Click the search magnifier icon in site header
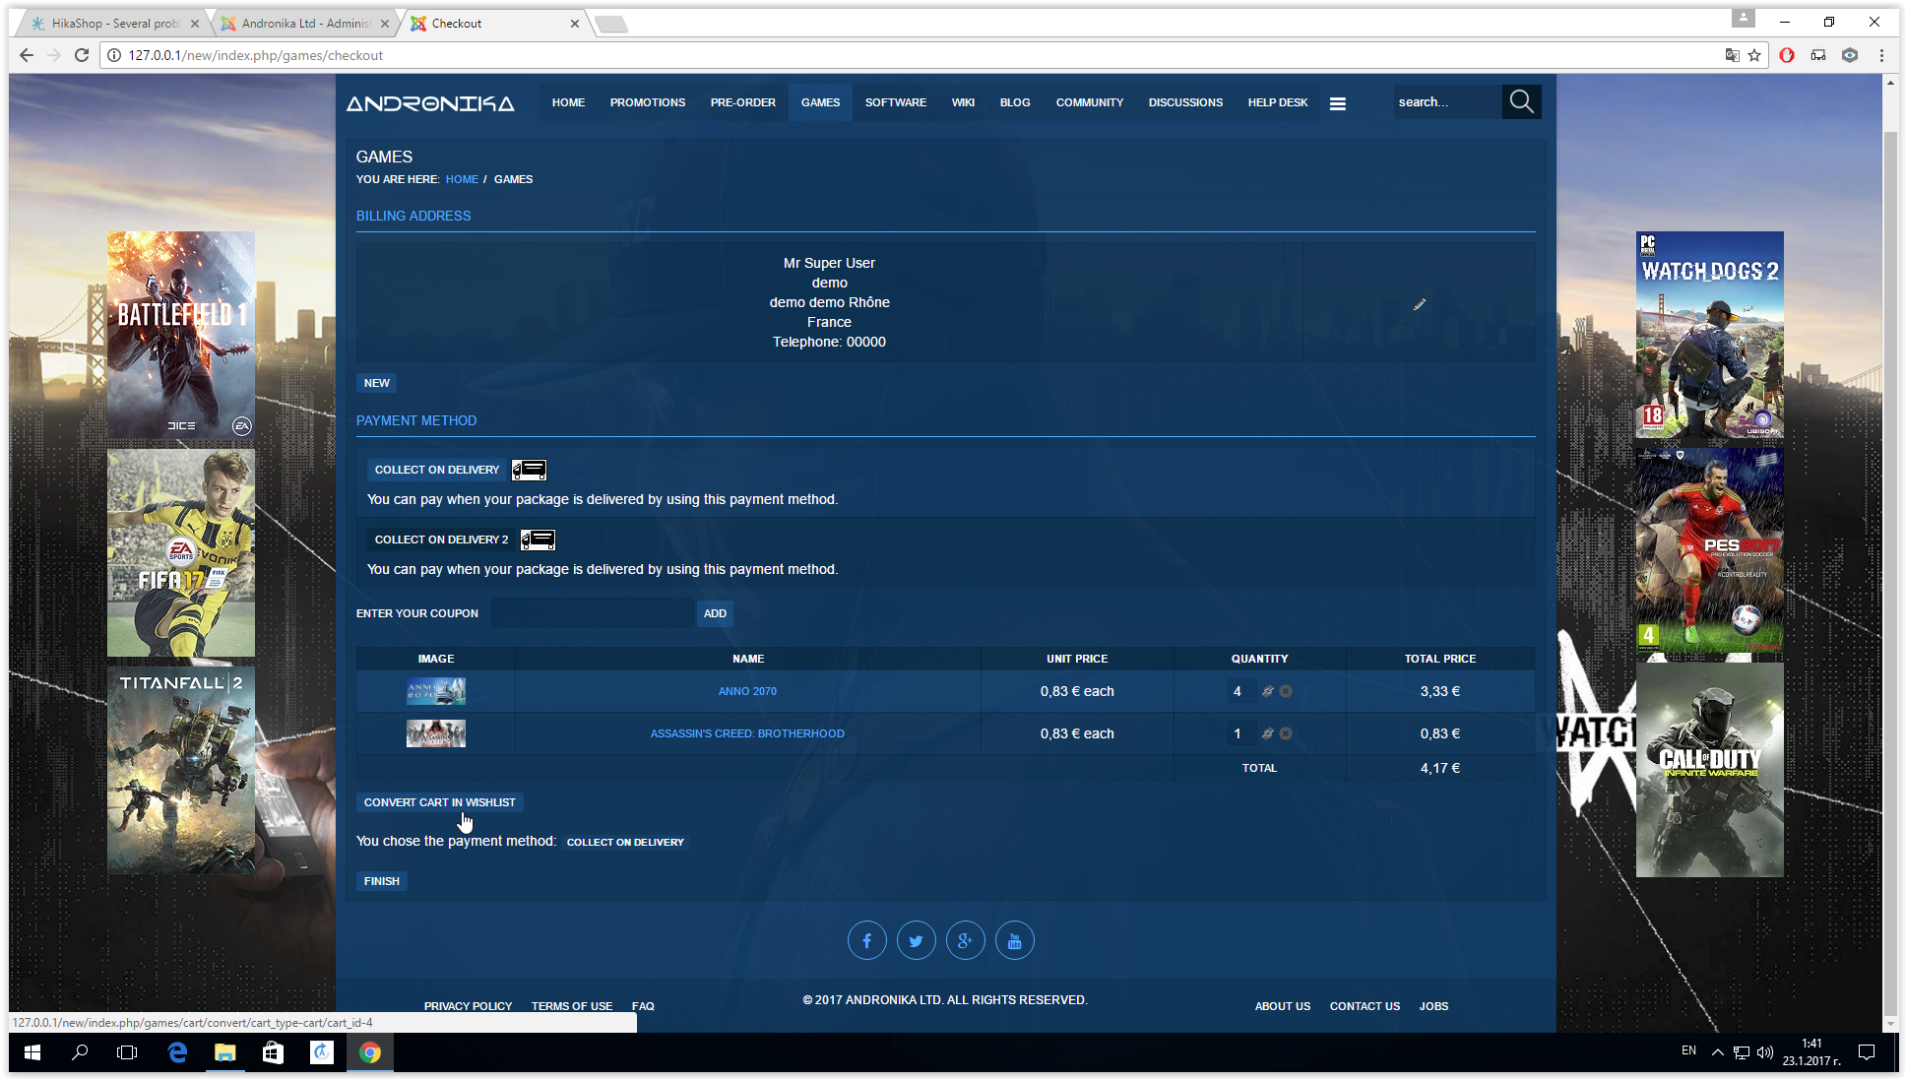The image size is (1906, 1080). (1521, 102)
